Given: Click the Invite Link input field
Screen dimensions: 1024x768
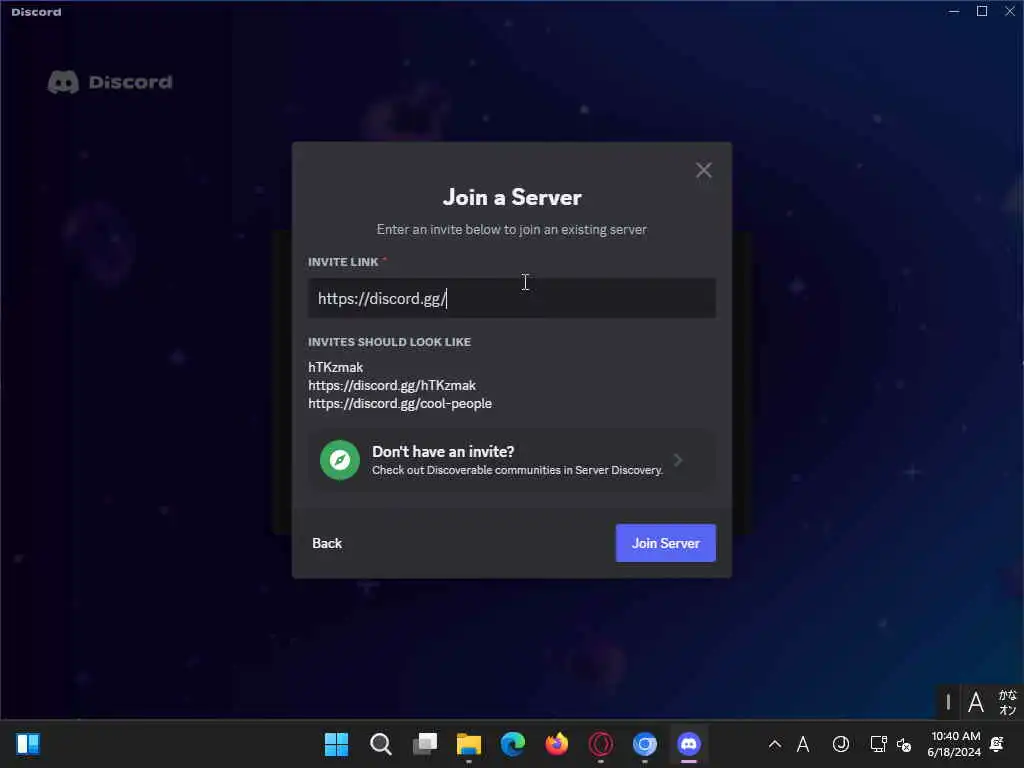Looking at the screenshot, I should (x=511, y=298).
